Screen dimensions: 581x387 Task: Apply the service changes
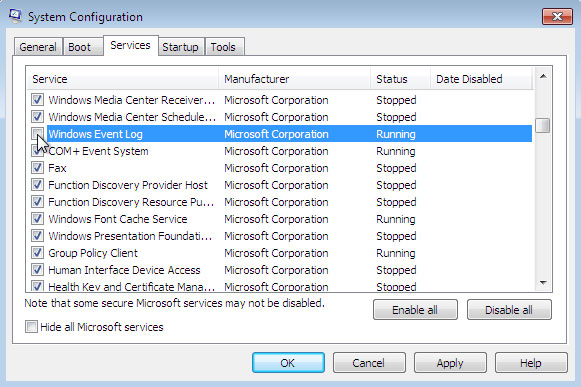[450, 363]
